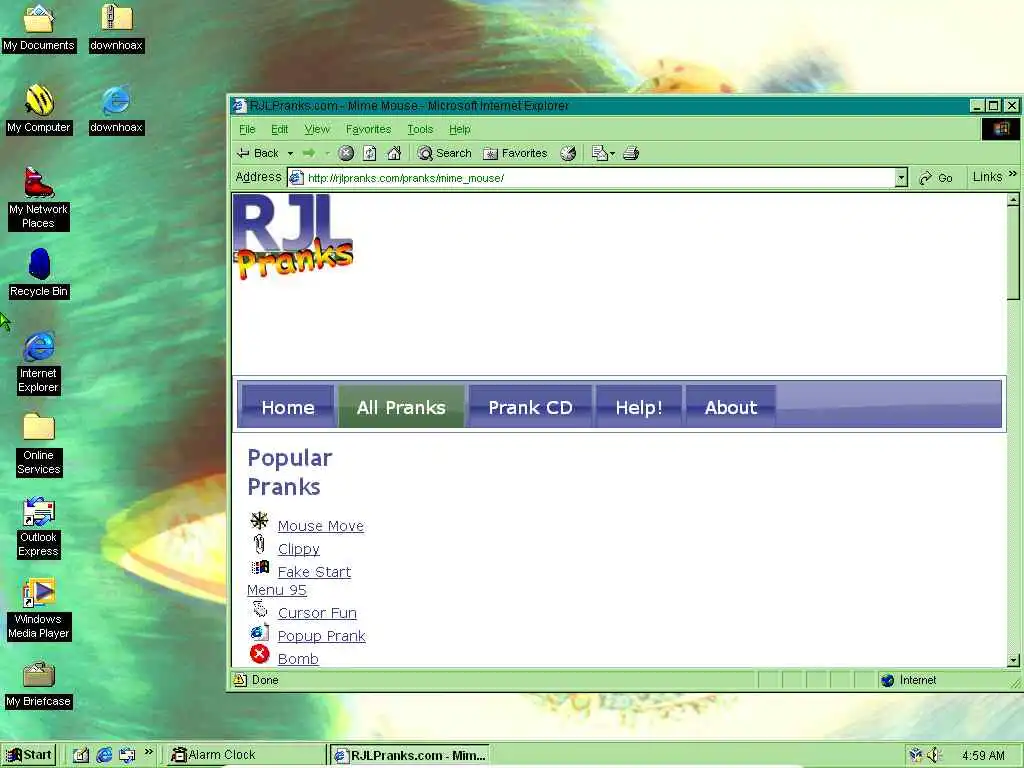Image resolution: width=1024 pixels, height=768 pixels.
Task: Click the History globe icon
Action: point(568,153)
